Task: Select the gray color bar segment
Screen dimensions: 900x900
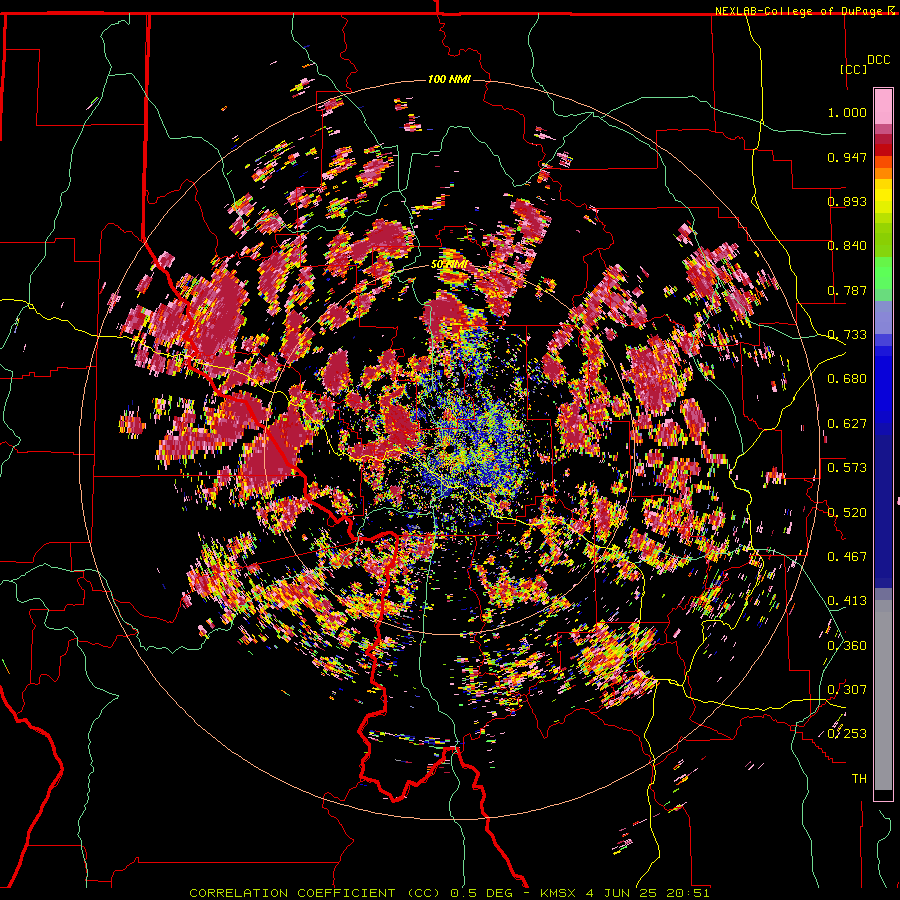Action: [x=883, y=695]
